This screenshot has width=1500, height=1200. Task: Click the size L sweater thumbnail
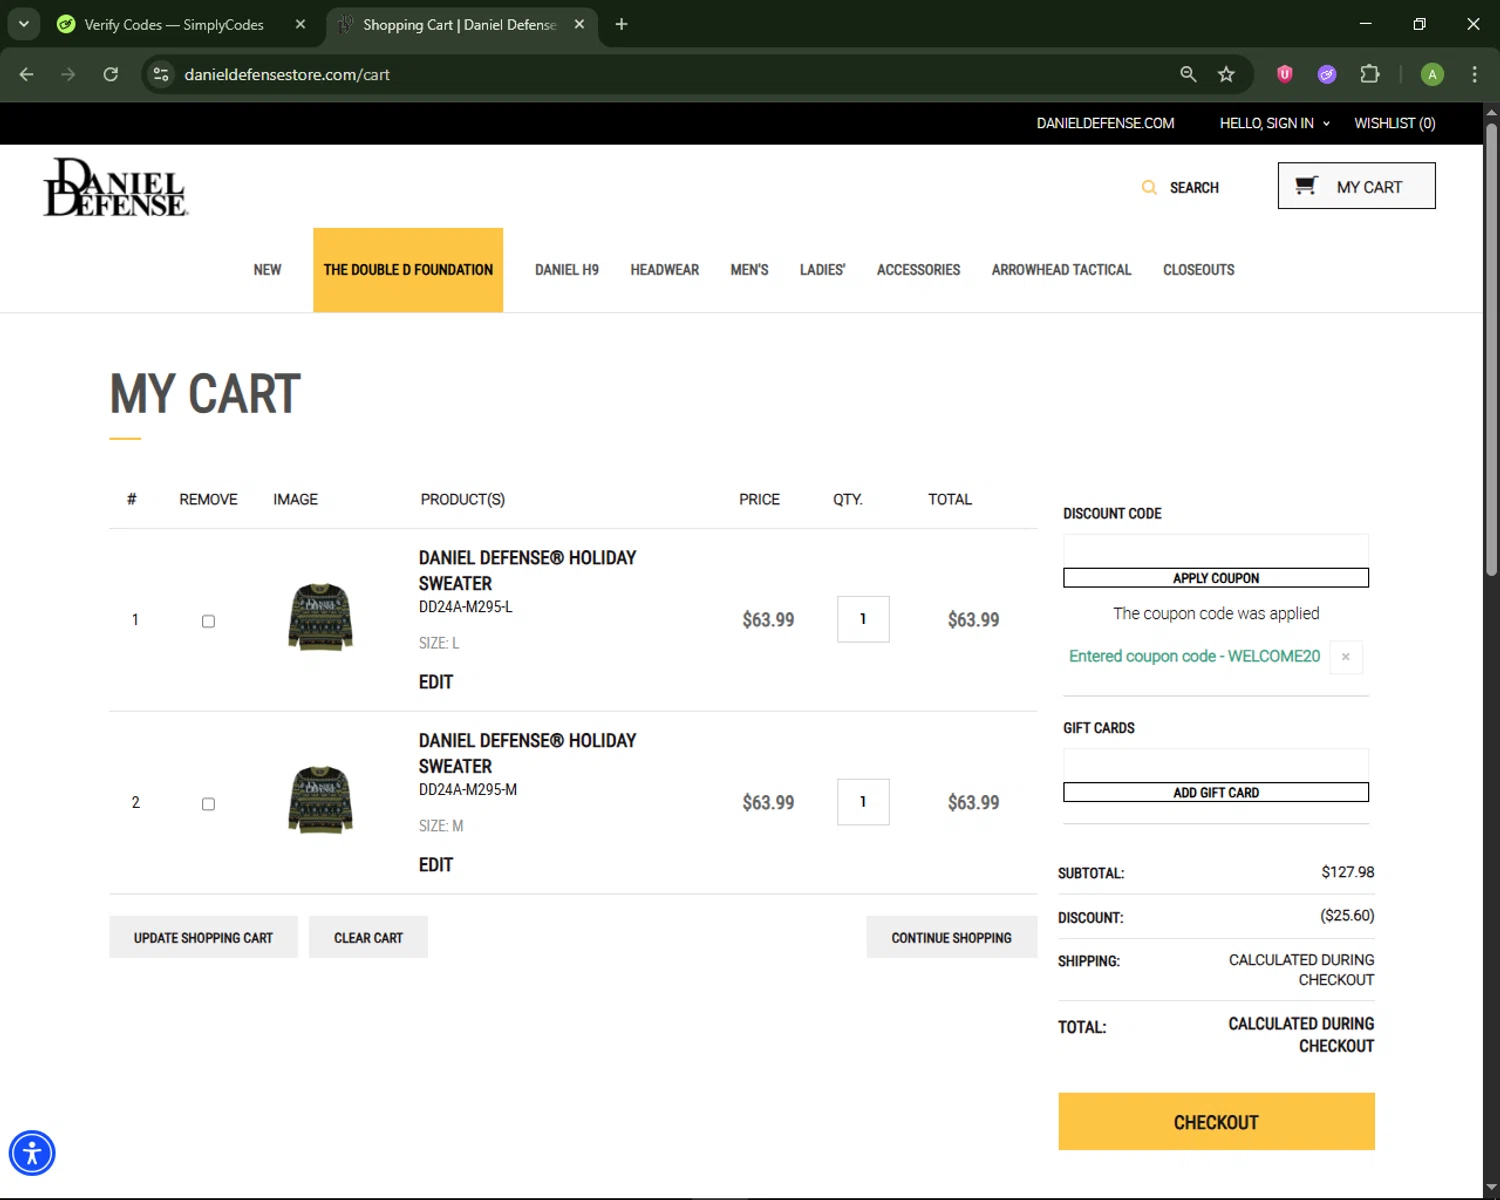tap(320, 618)
